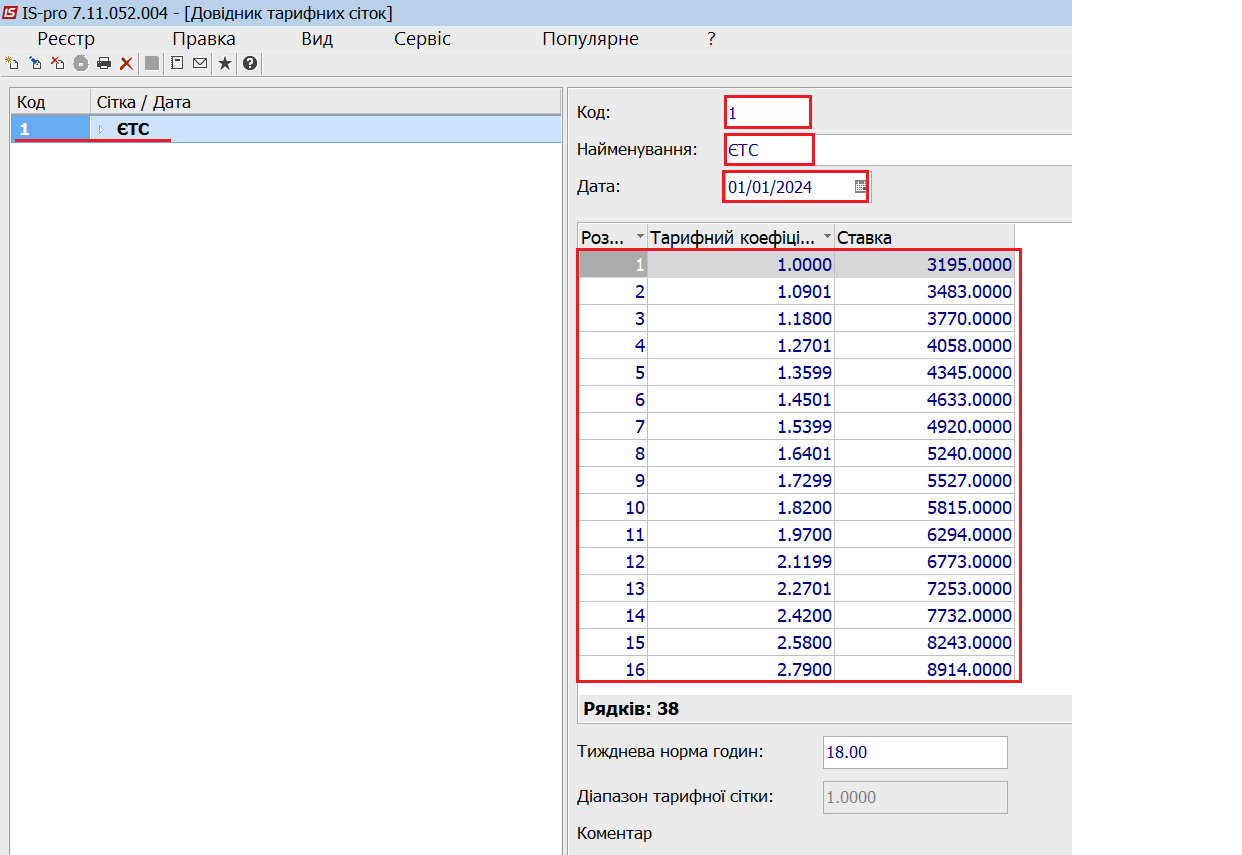
Task: Select coefficient cell 1.0000 in first row
Action: (x=741, y=265)
